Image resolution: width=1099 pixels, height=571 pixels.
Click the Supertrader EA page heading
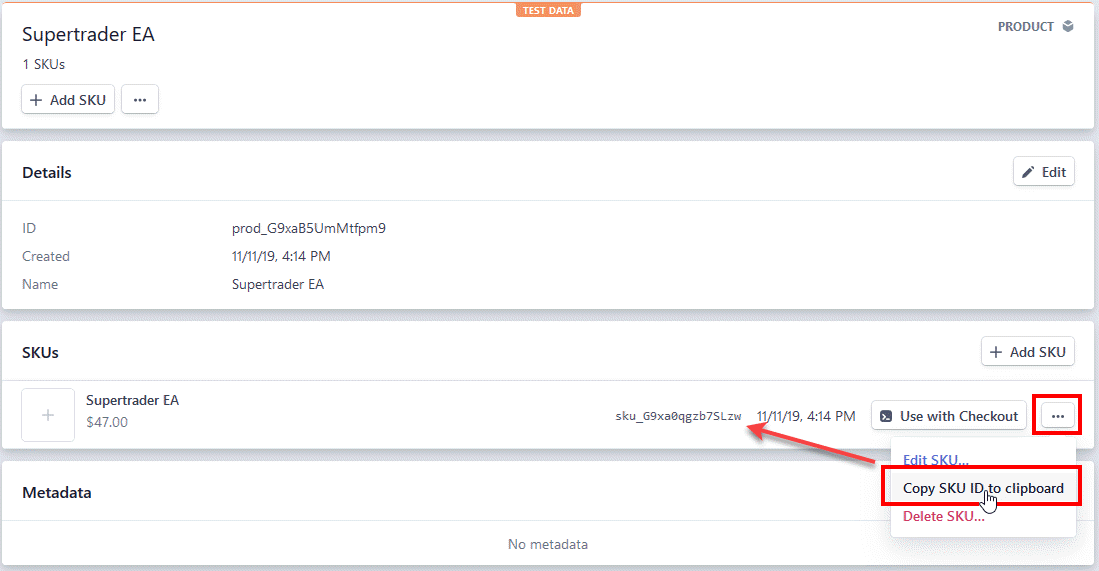88,35
